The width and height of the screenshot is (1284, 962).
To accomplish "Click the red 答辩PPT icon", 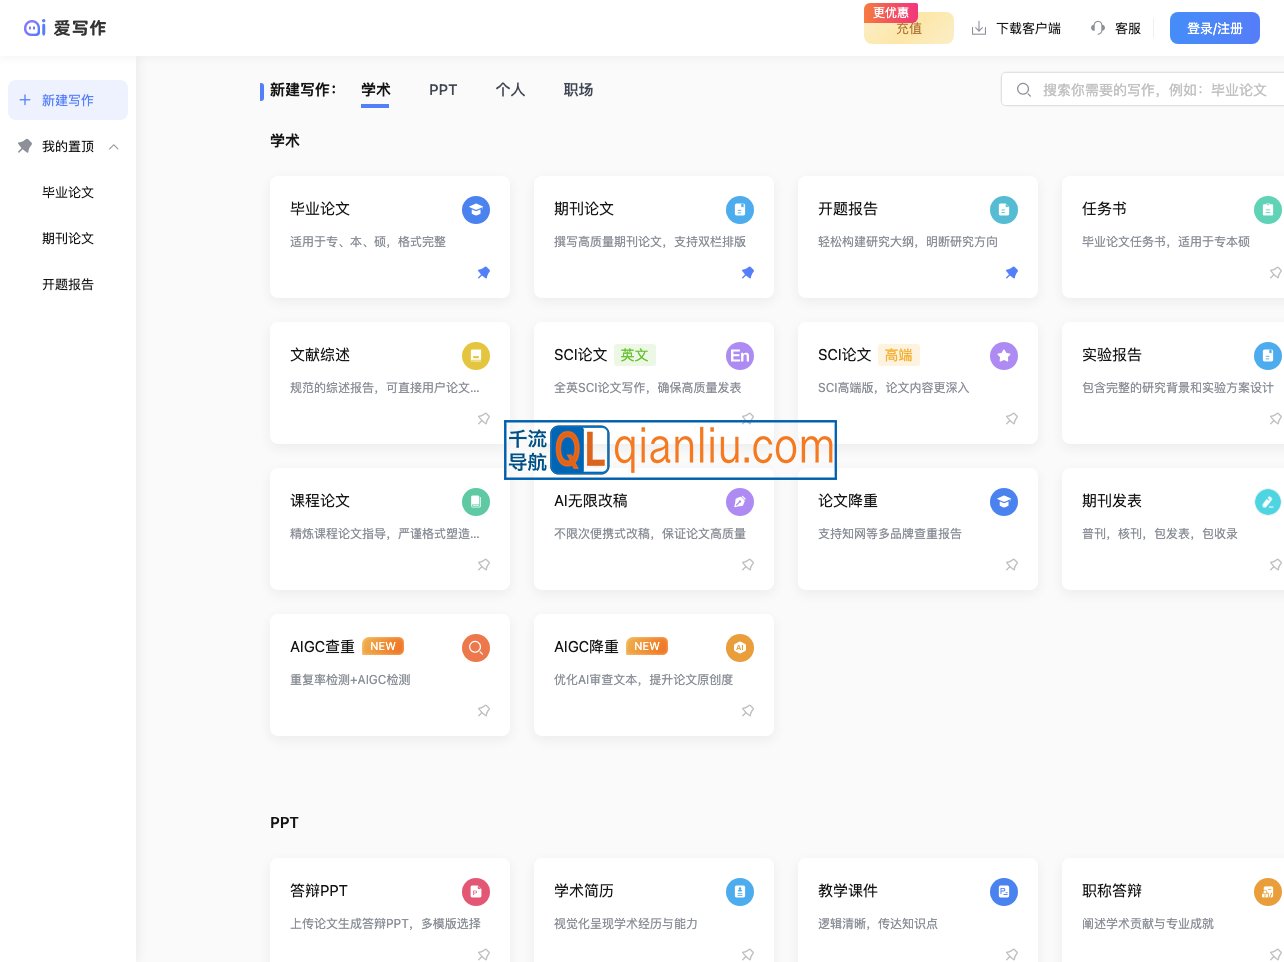I will click(476, 892).
